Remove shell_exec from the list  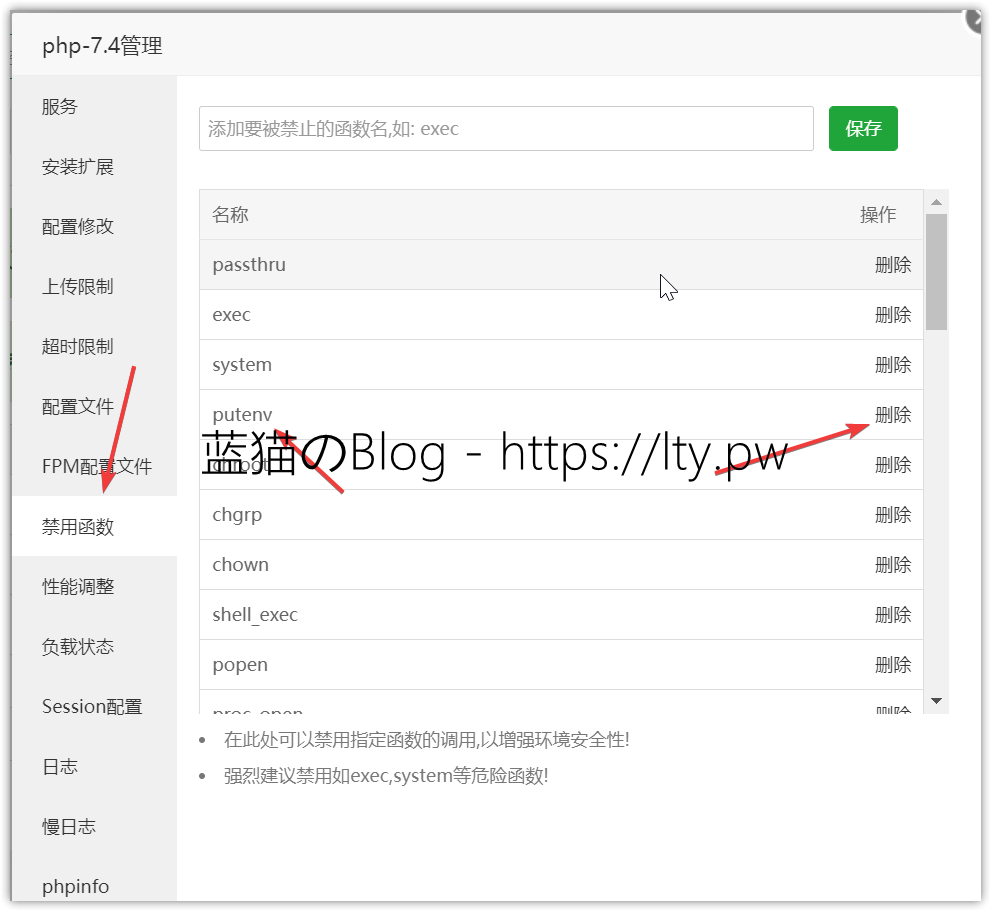click(893, 615)
